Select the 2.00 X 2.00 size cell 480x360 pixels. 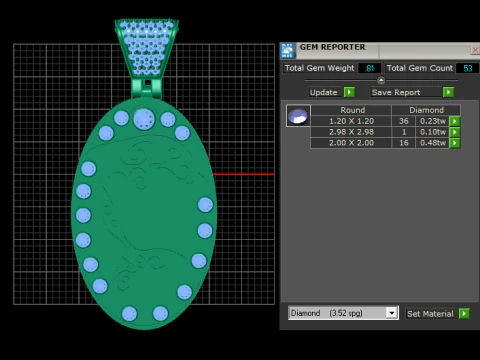[x=351, y=143]
